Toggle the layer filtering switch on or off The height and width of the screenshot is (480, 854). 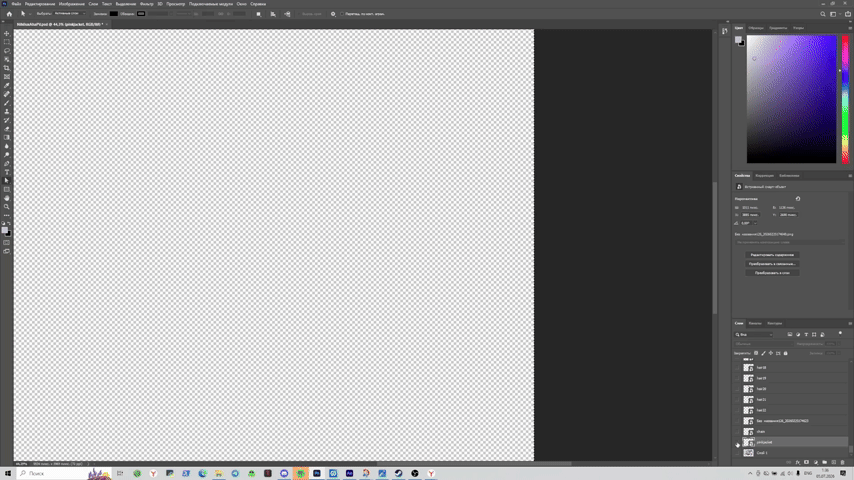click(840, 333)
